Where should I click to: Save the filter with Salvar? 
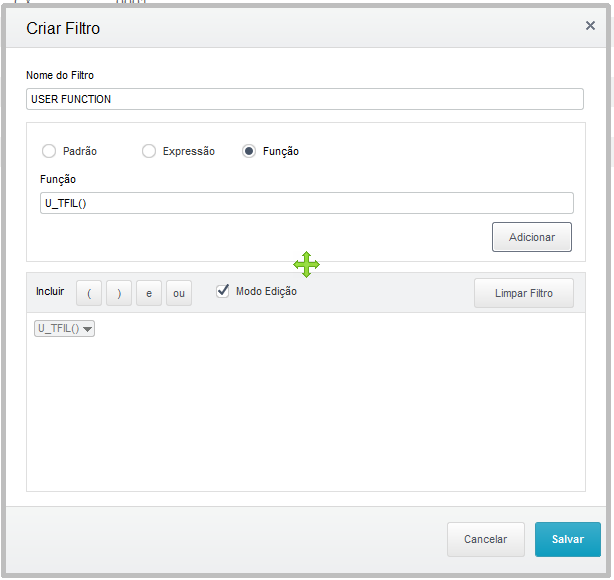(x=568, y=539)
